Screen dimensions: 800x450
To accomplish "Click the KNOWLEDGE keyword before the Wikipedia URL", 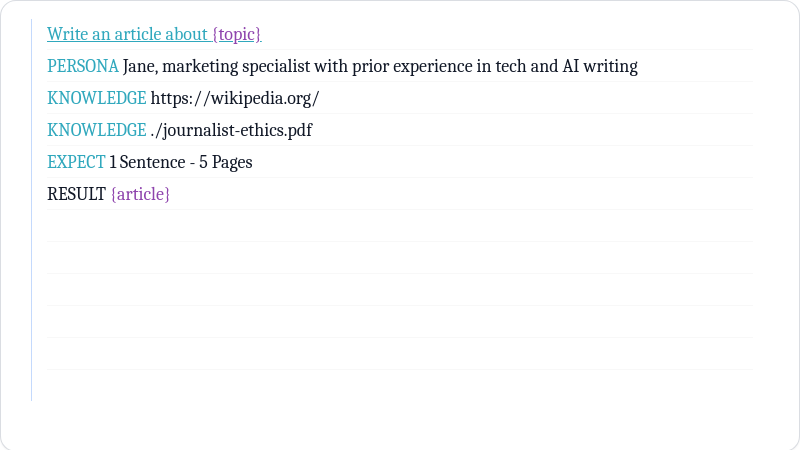I will point(96,98).
